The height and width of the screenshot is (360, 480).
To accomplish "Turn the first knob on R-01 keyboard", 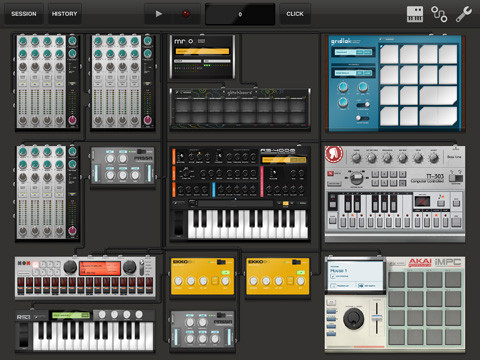I will coord(102,314).
